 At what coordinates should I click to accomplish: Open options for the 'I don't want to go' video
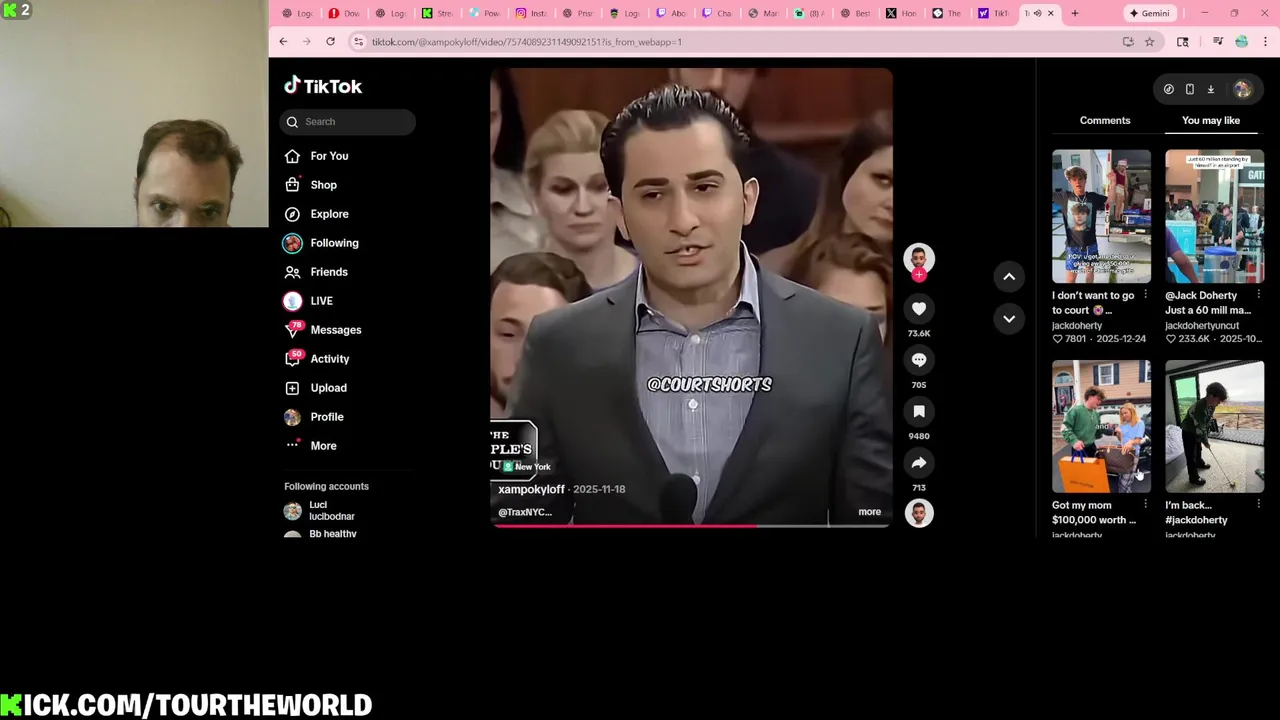pos(1145,295)
